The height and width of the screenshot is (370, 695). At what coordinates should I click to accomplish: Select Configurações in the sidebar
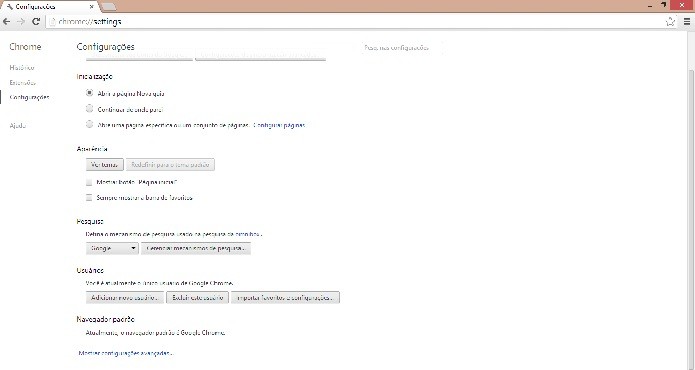(x=29, y=97)
